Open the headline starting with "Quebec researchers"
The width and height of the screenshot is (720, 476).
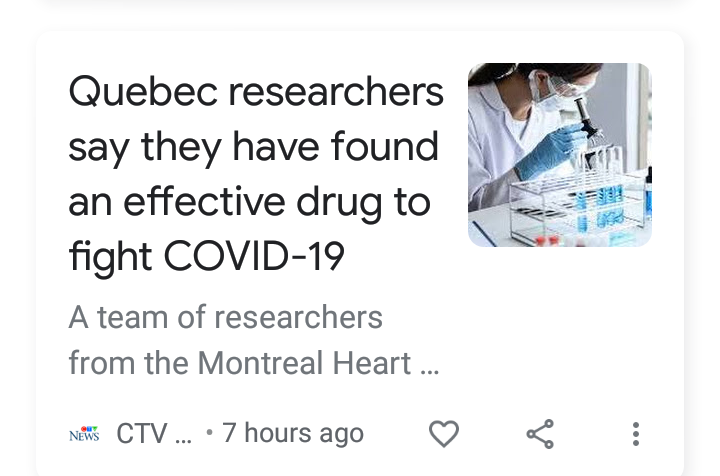tap(255, 92)
